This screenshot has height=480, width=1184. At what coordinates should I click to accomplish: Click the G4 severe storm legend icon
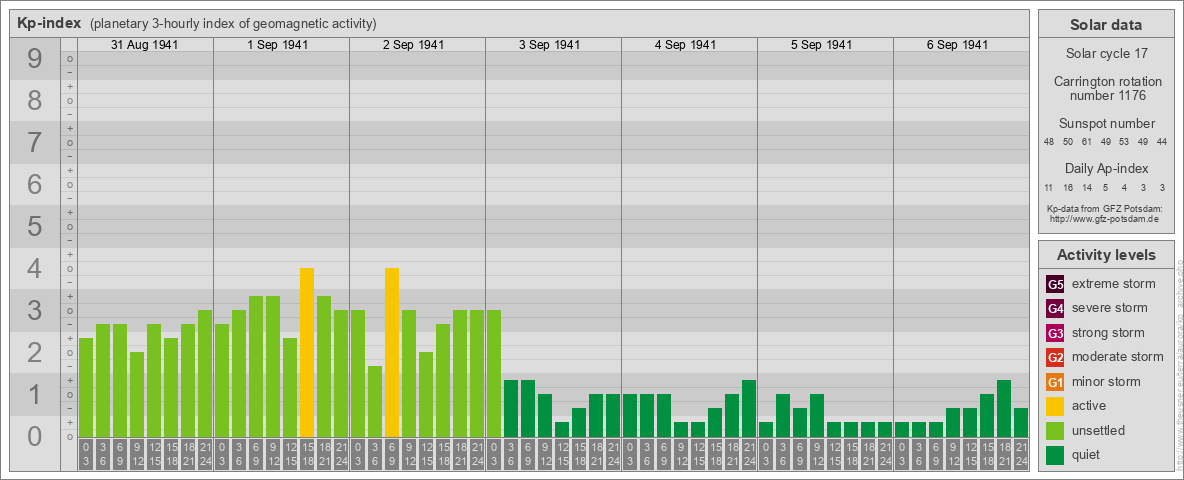(1055, 308)
